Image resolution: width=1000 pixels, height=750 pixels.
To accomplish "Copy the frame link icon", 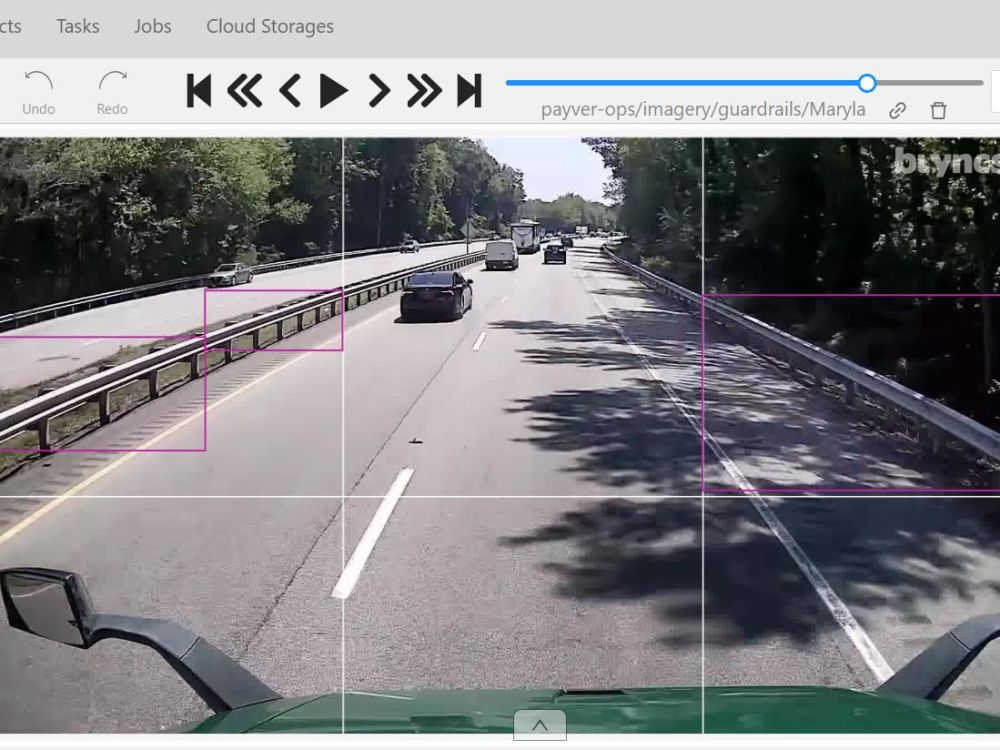I will point(897,110).
